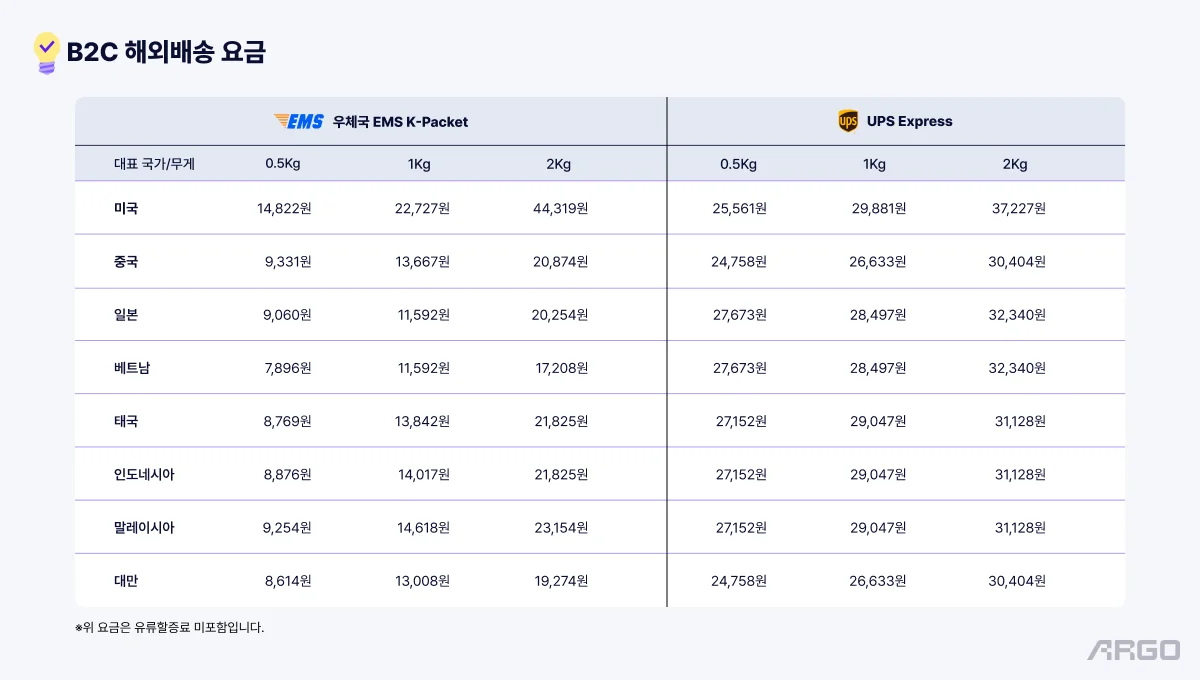Click the 44,319원 price cell

click(x=559, y=209)
